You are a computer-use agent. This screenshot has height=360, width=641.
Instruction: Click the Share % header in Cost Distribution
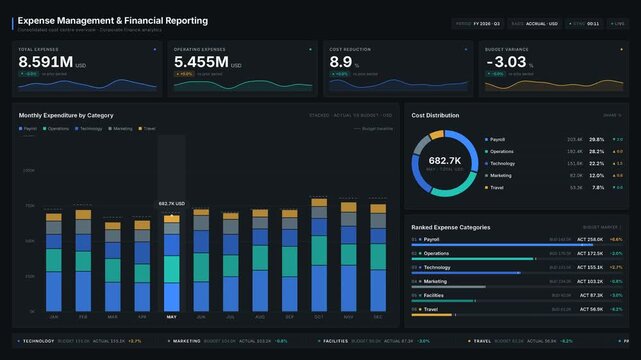[612, 116]
